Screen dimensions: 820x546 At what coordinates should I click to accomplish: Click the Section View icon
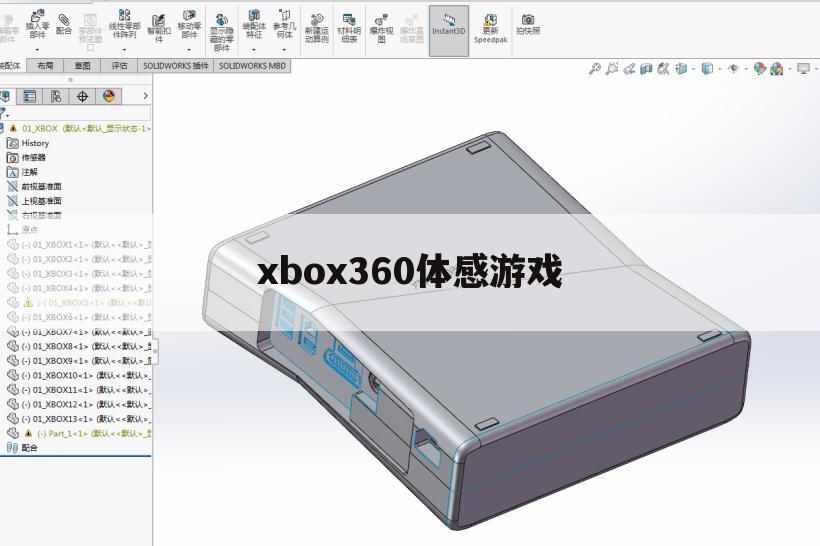coord(646,69)
